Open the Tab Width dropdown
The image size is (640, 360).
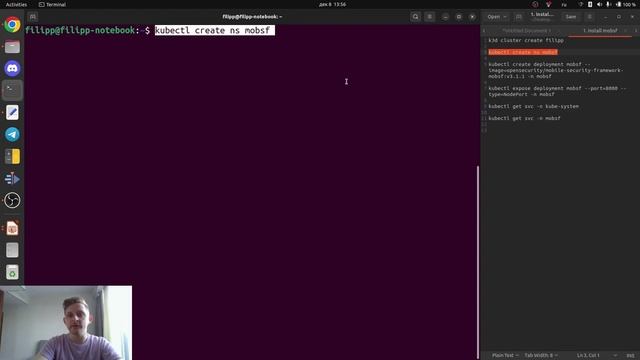541,356
